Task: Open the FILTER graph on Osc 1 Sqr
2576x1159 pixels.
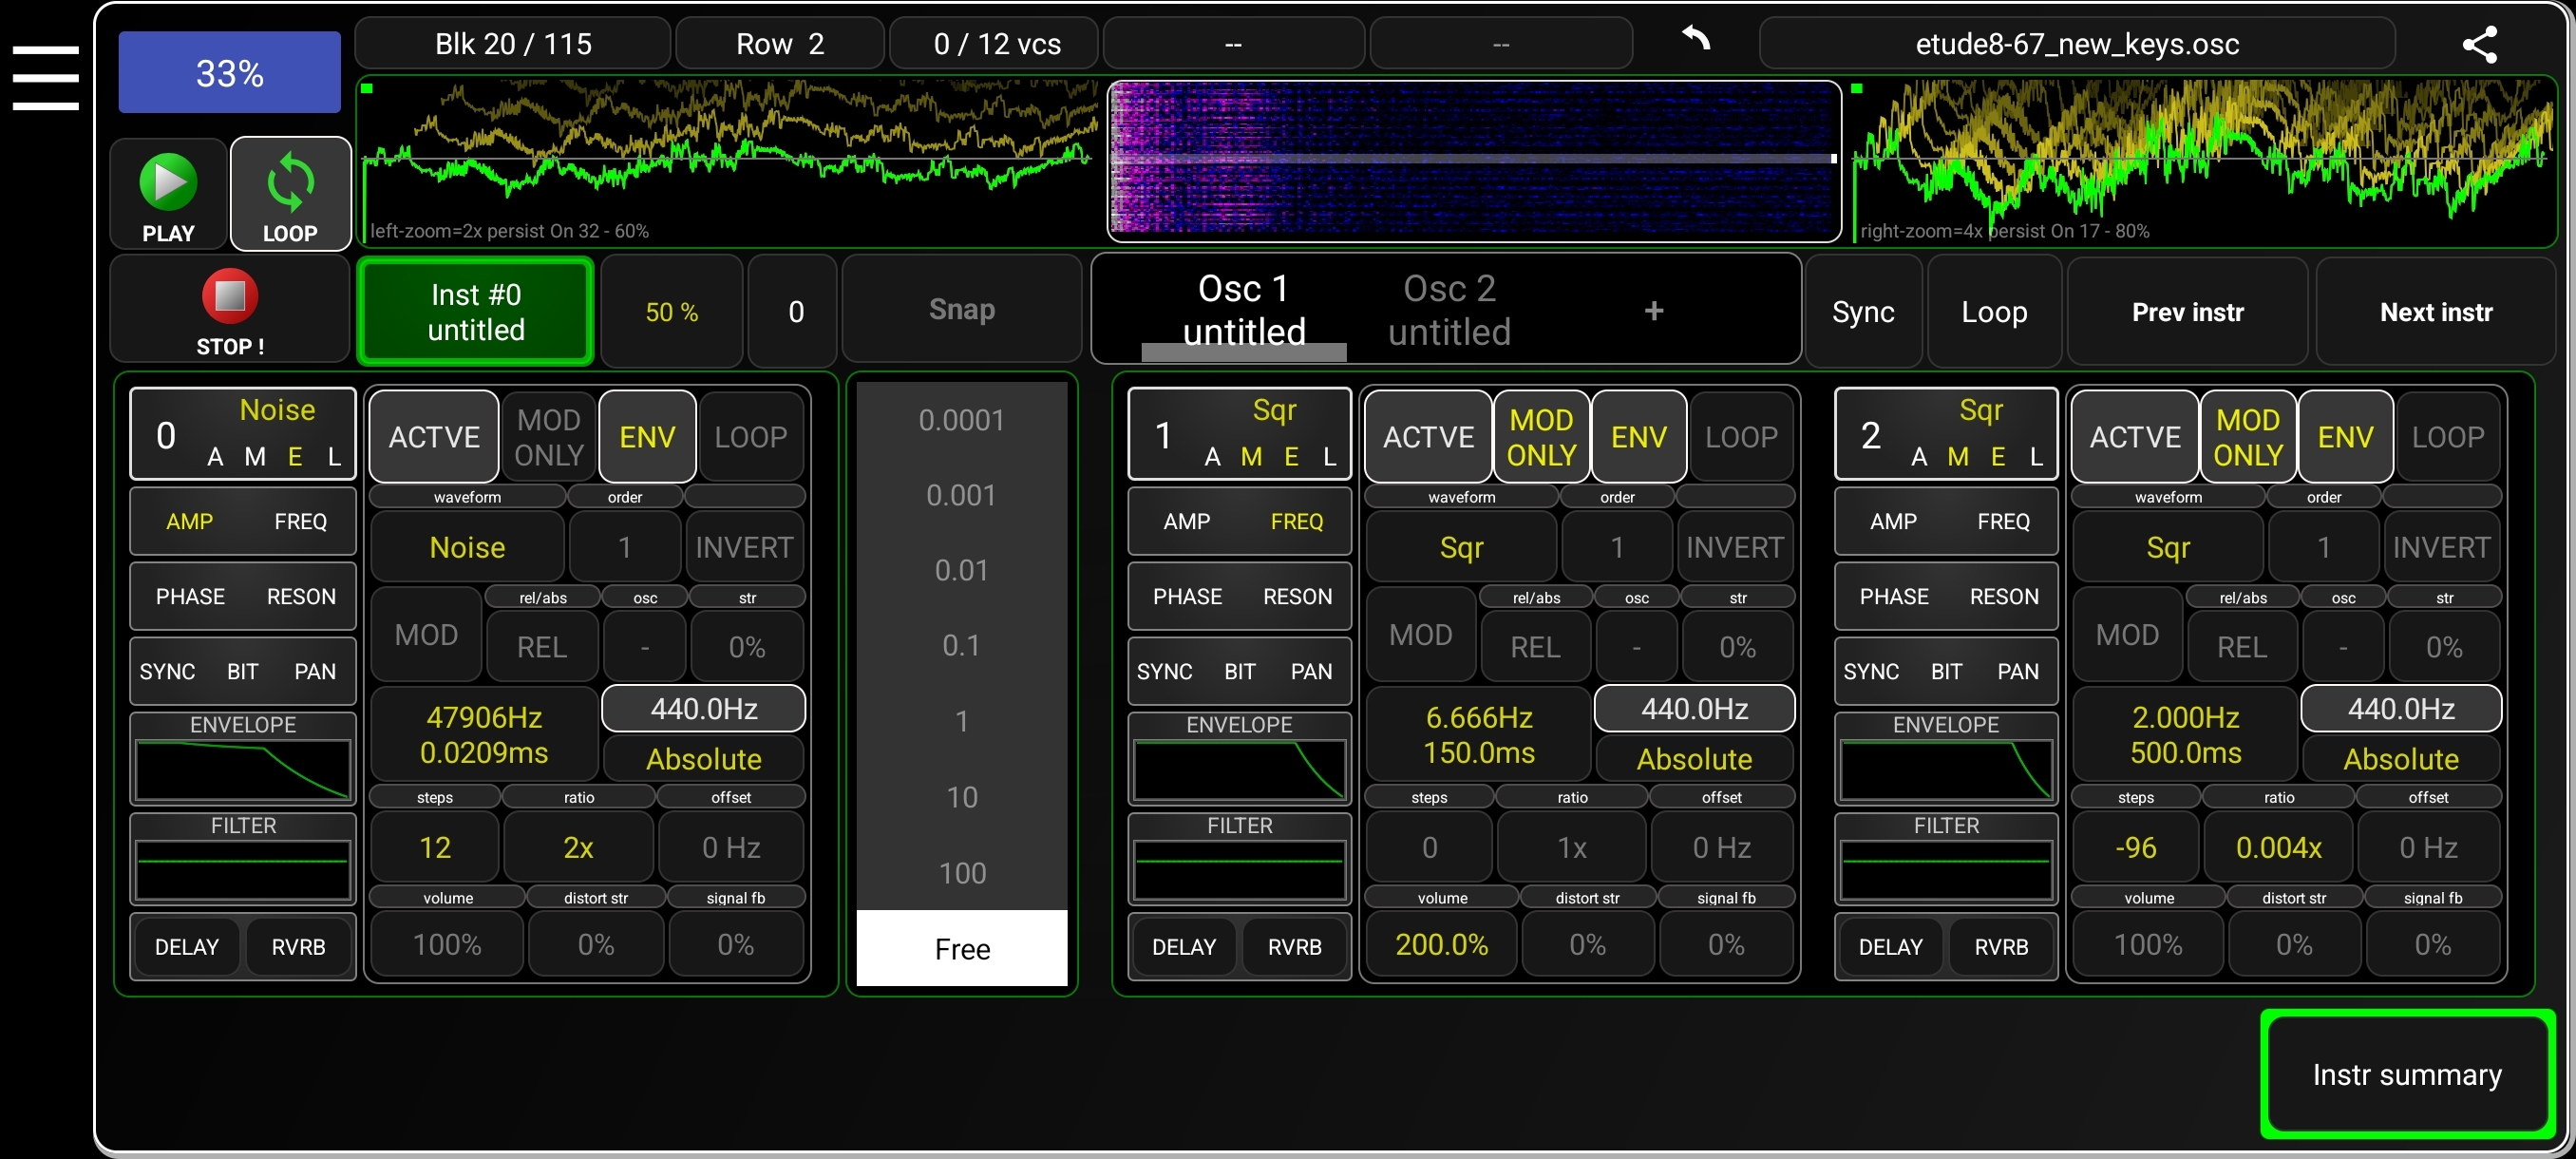Action: [1239, 862]
